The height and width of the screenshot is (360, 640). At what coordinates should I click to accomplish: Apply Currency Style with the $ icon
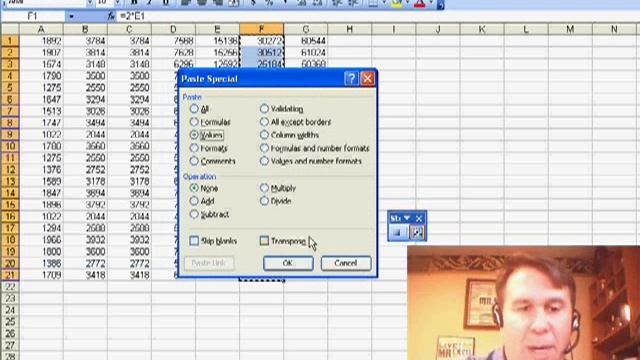[253, 2]
